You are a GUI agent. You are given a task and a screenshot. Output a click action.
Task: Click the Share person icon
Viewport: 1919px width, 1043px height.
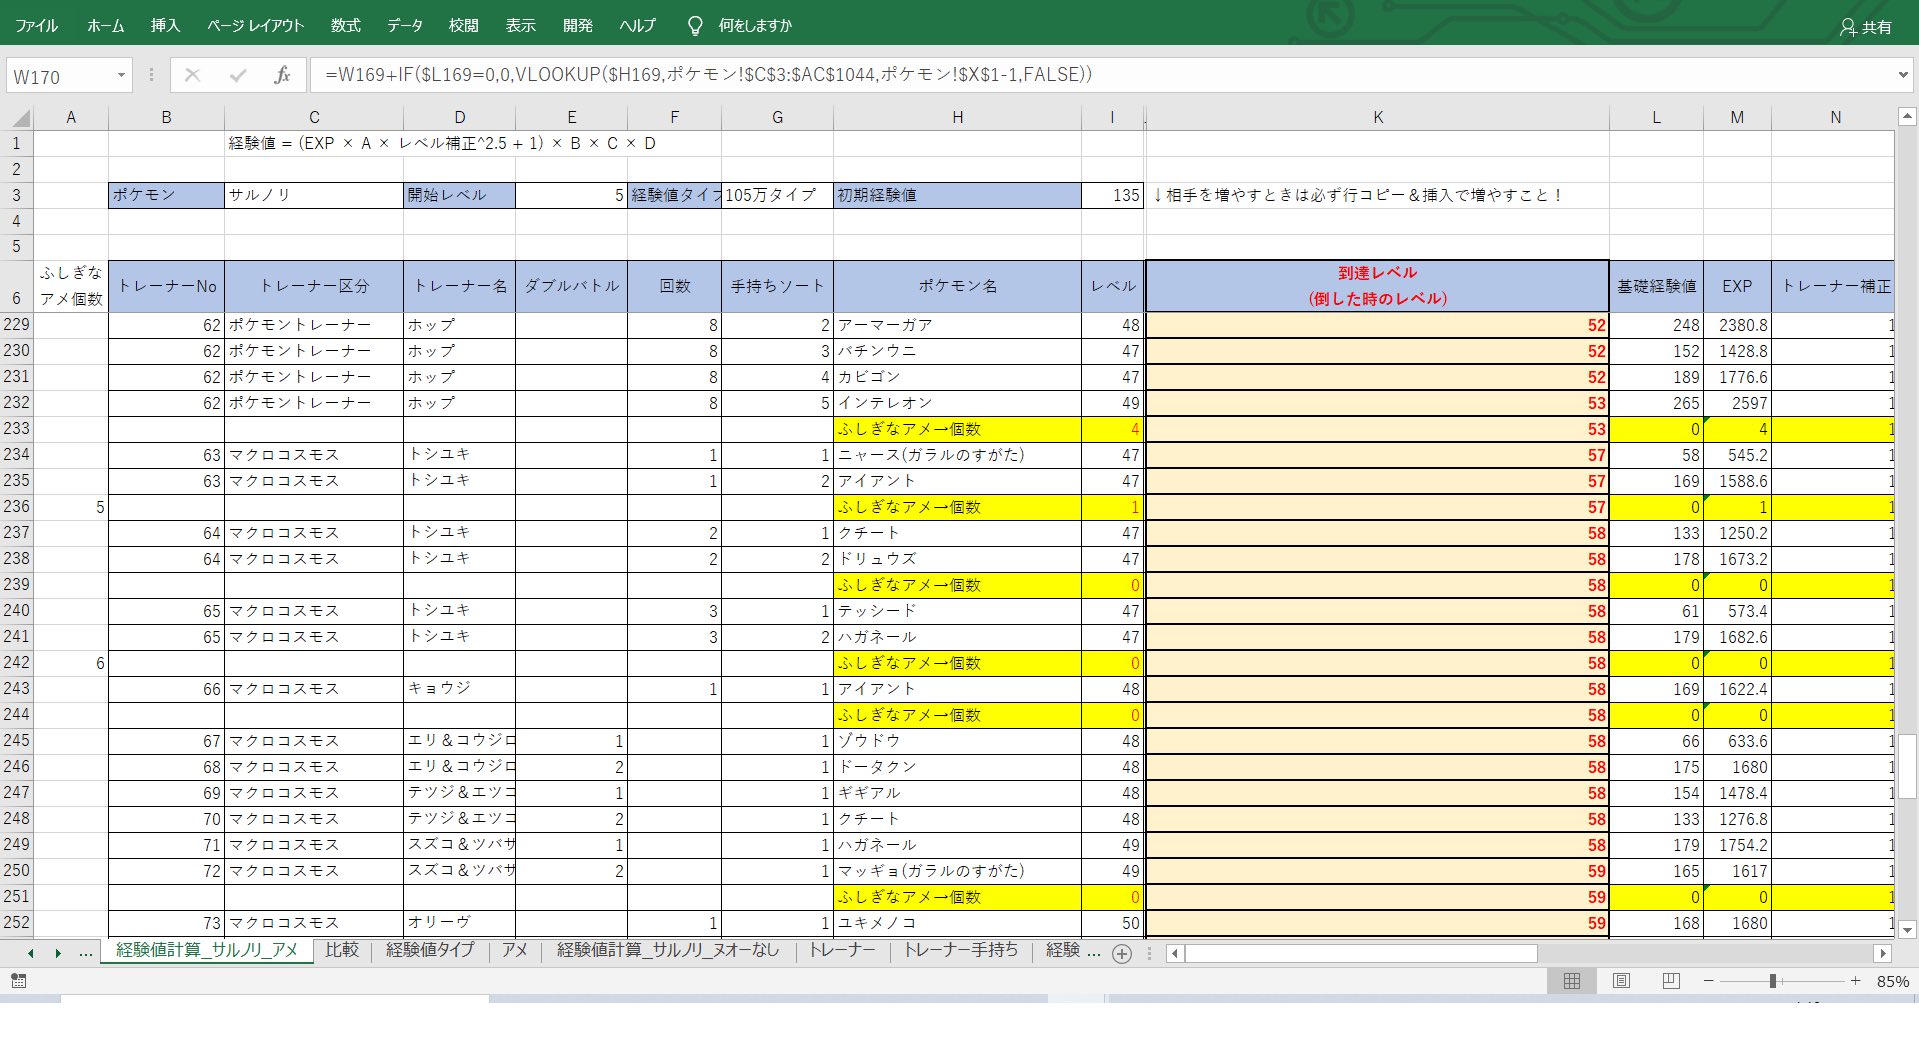1847,27
